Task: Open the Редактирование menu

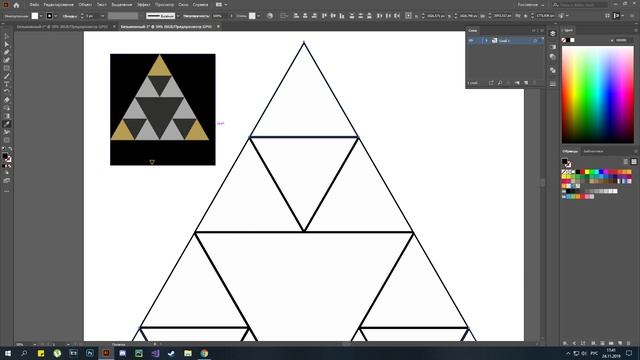Action: [58, 5]
